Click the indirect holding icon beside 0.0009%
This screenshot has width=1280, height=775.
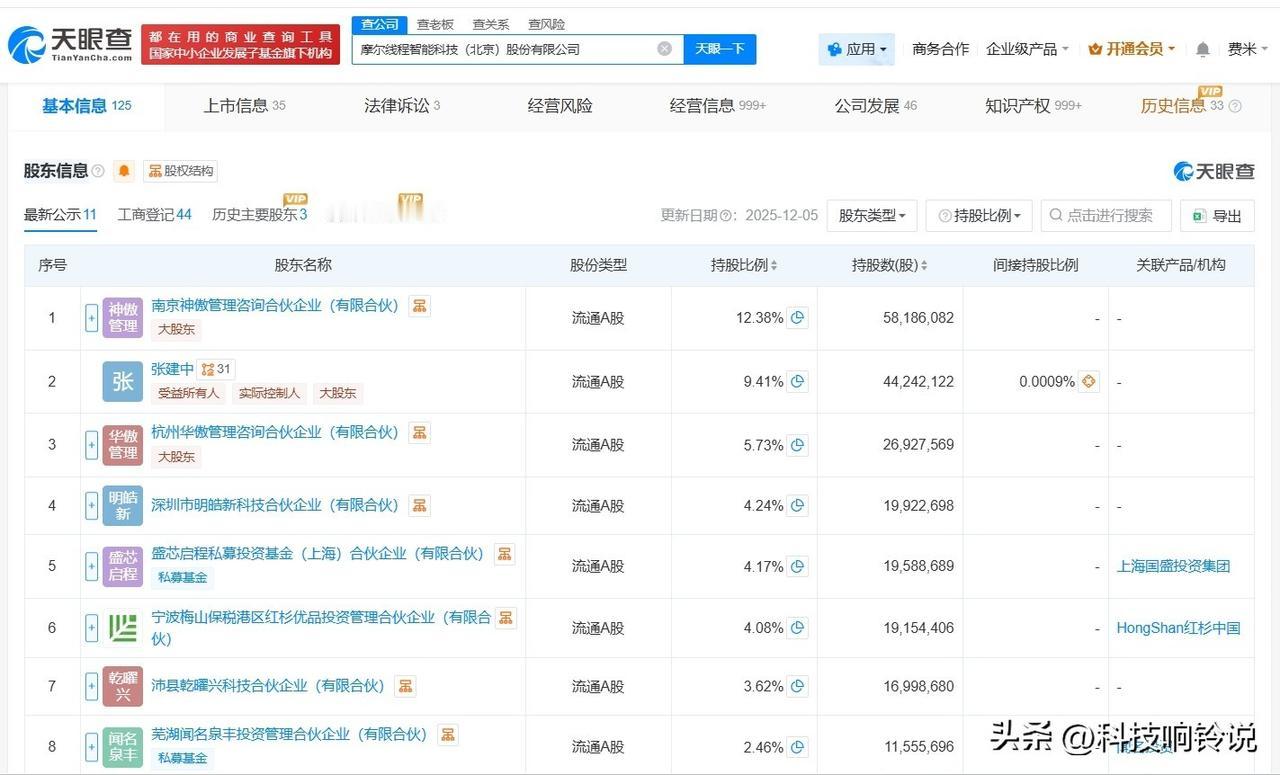1089,381
